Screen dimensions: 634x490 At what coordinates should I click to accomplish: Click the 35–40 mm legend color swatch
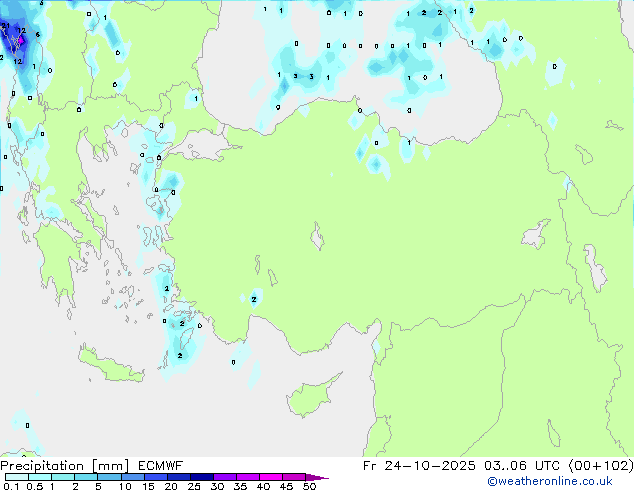tap(248, 477)
